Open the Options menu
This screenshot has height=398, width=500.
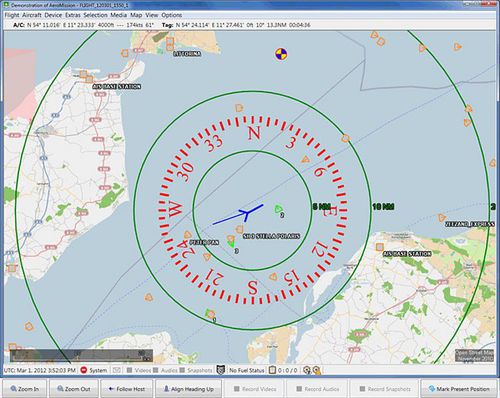click(172, 15)
